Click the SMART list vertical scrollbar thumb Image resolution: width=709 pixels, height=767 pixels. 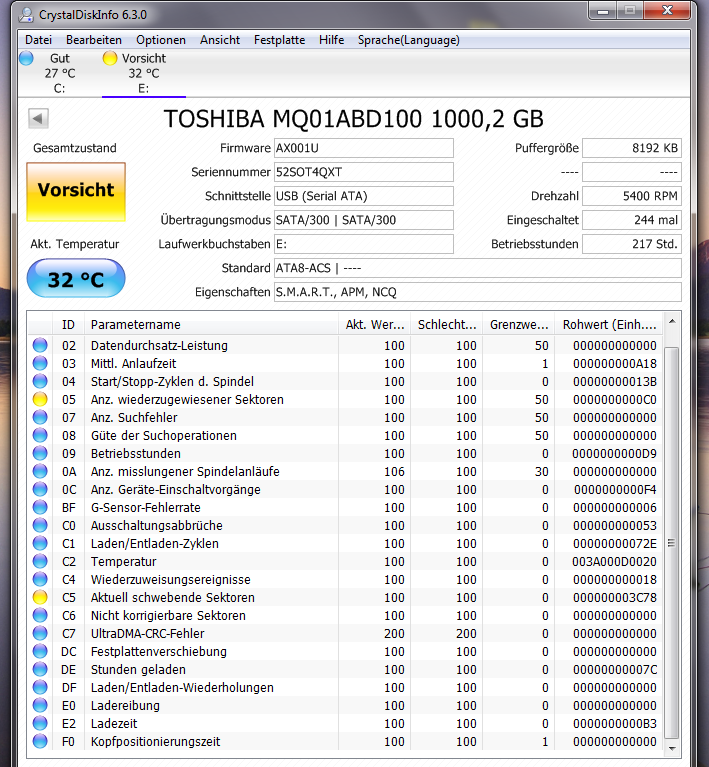[672, 542]
